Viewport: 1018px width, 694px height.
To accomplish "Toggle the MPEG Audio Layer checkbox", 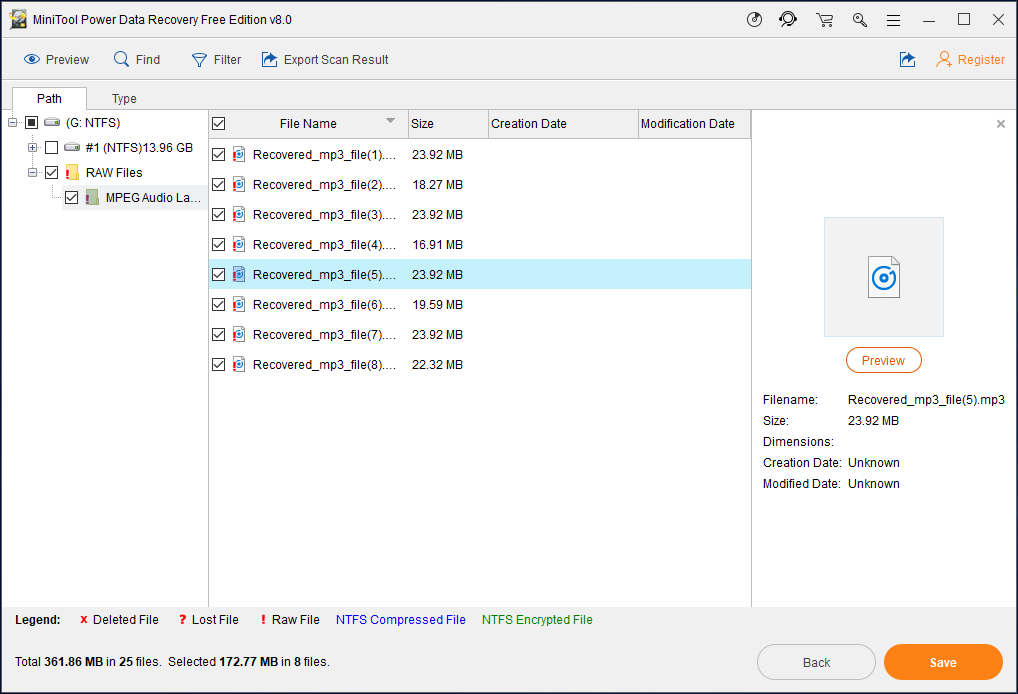I will click(x=71, y=197).
